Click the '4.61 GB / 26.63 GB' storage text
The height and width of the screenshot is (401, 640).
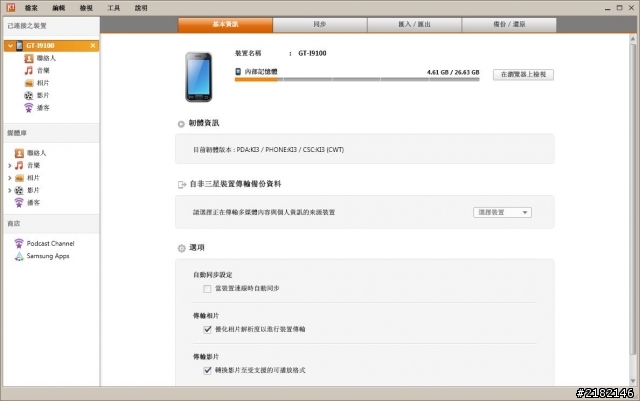(x=453, y=72)
